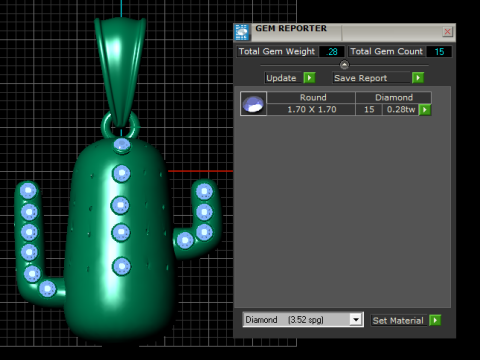Click the Gem Reporter title bar icon
This screenshot has width=480, height=360.
click(242, 32)
